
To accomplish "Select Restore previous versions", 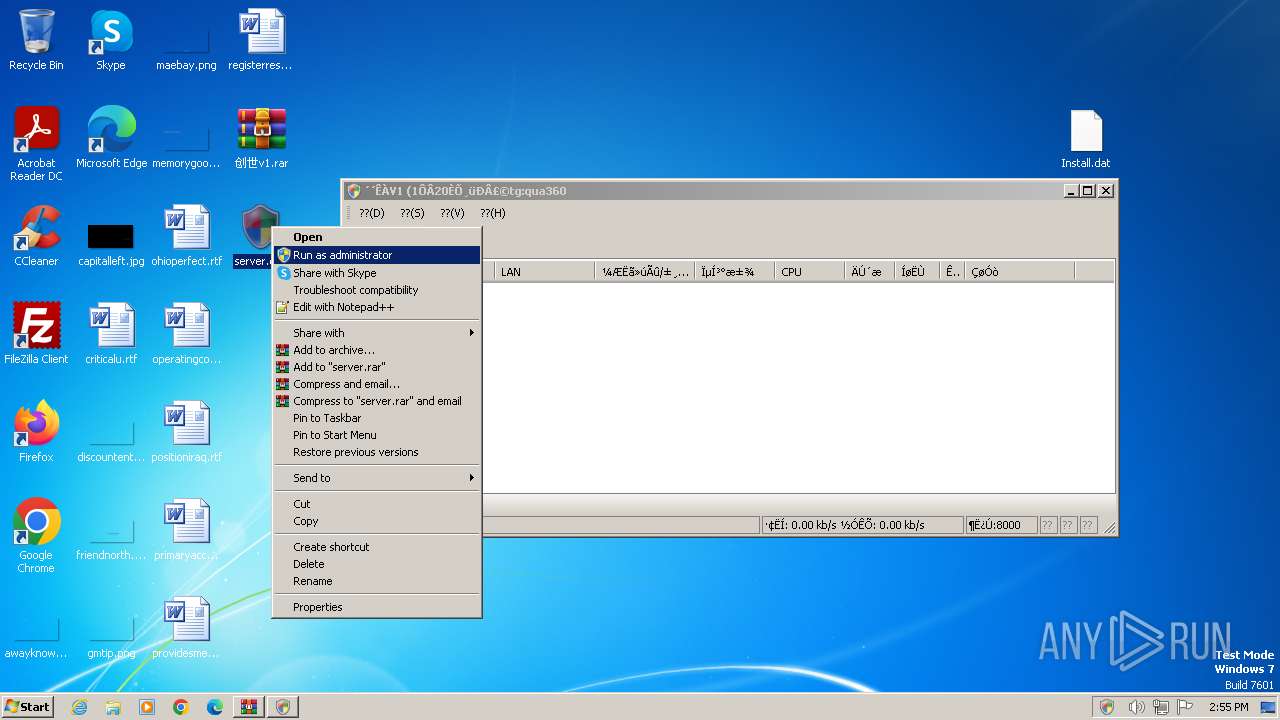I will click(x=377, y=452).
